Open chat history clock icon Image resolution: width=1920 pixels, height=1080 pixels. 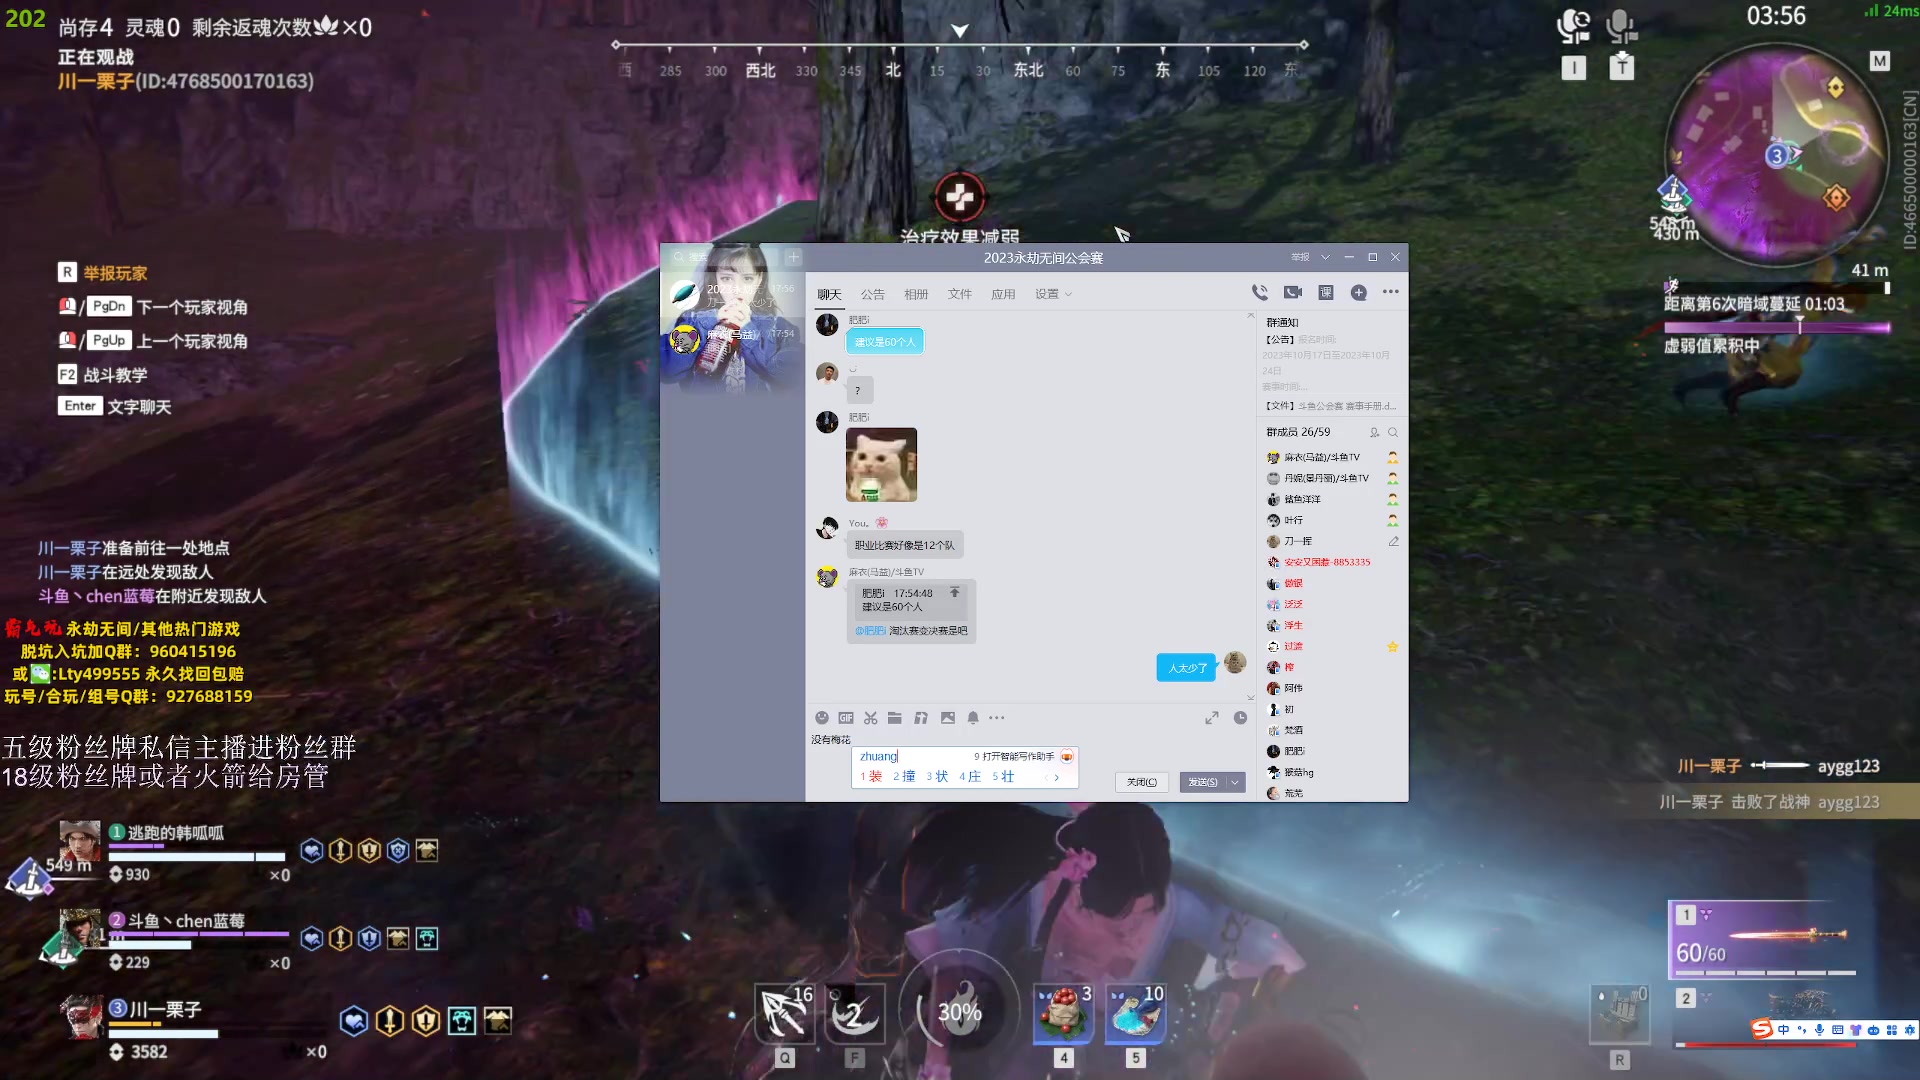point(1240,718)
